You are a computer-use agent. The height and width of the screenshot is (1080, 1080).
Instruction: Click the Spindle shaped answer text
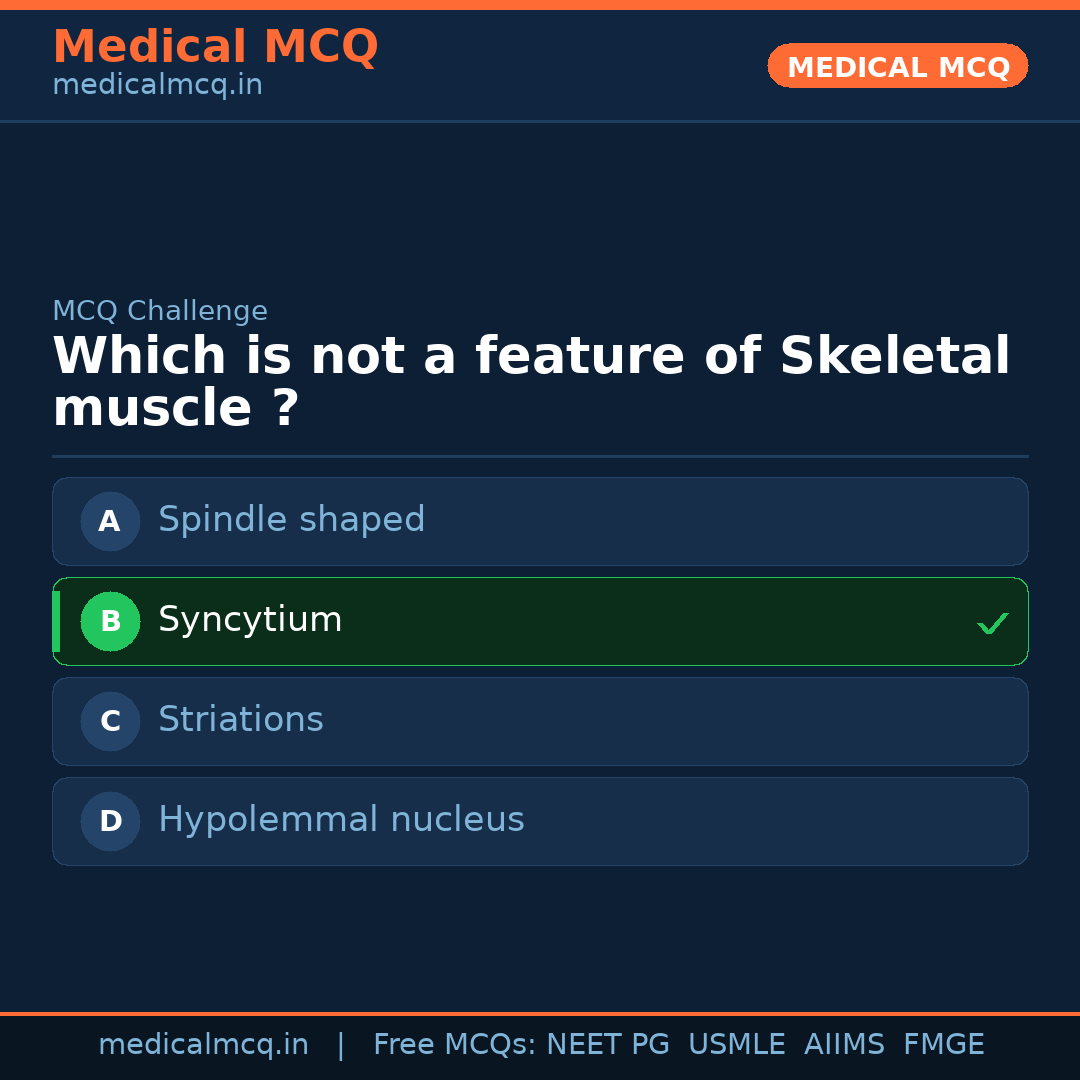(x=291, y=520)
